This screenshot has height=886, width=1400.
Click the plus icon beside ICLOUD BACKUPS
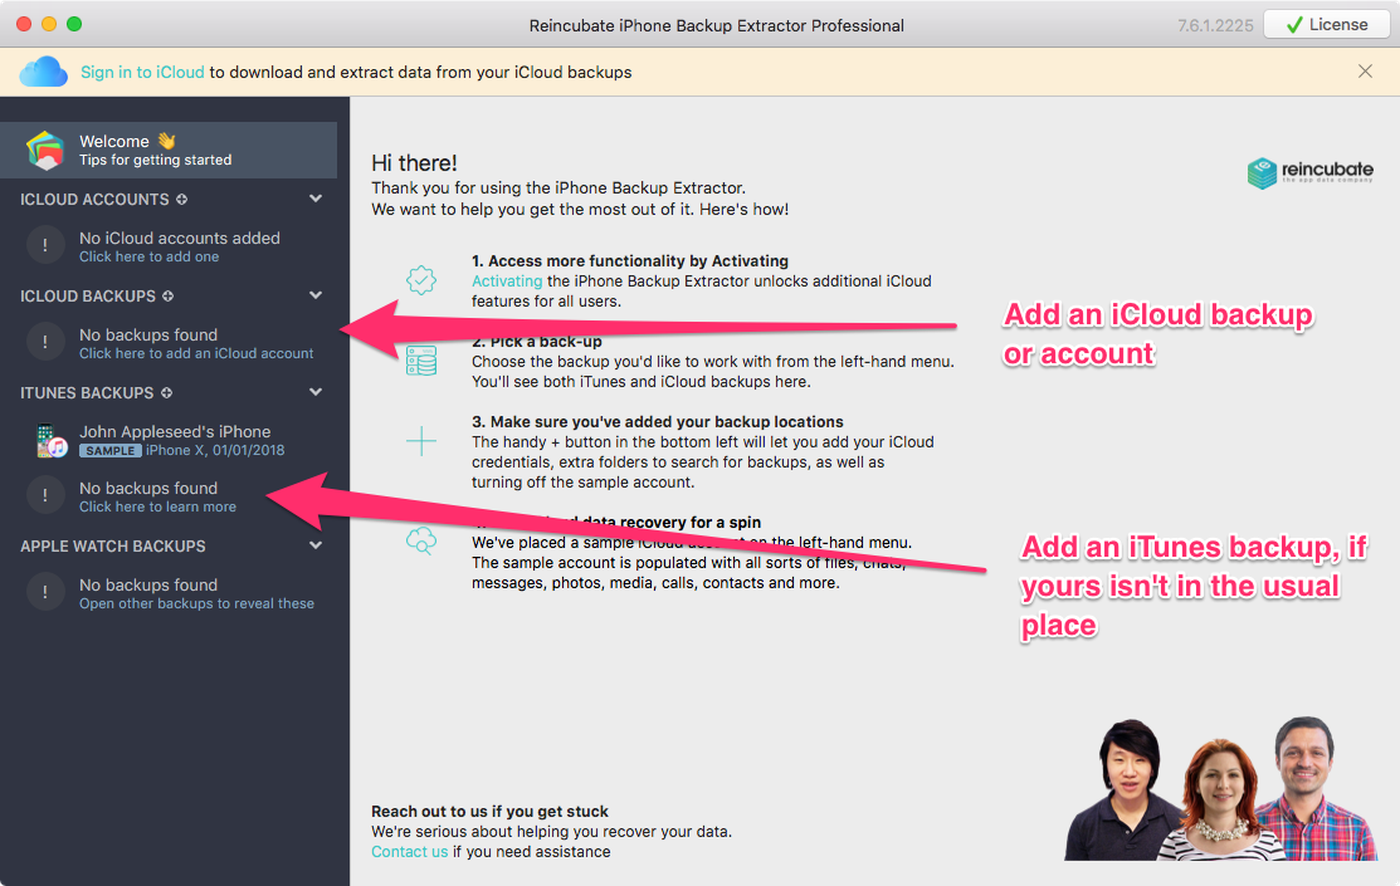[168, 296]
